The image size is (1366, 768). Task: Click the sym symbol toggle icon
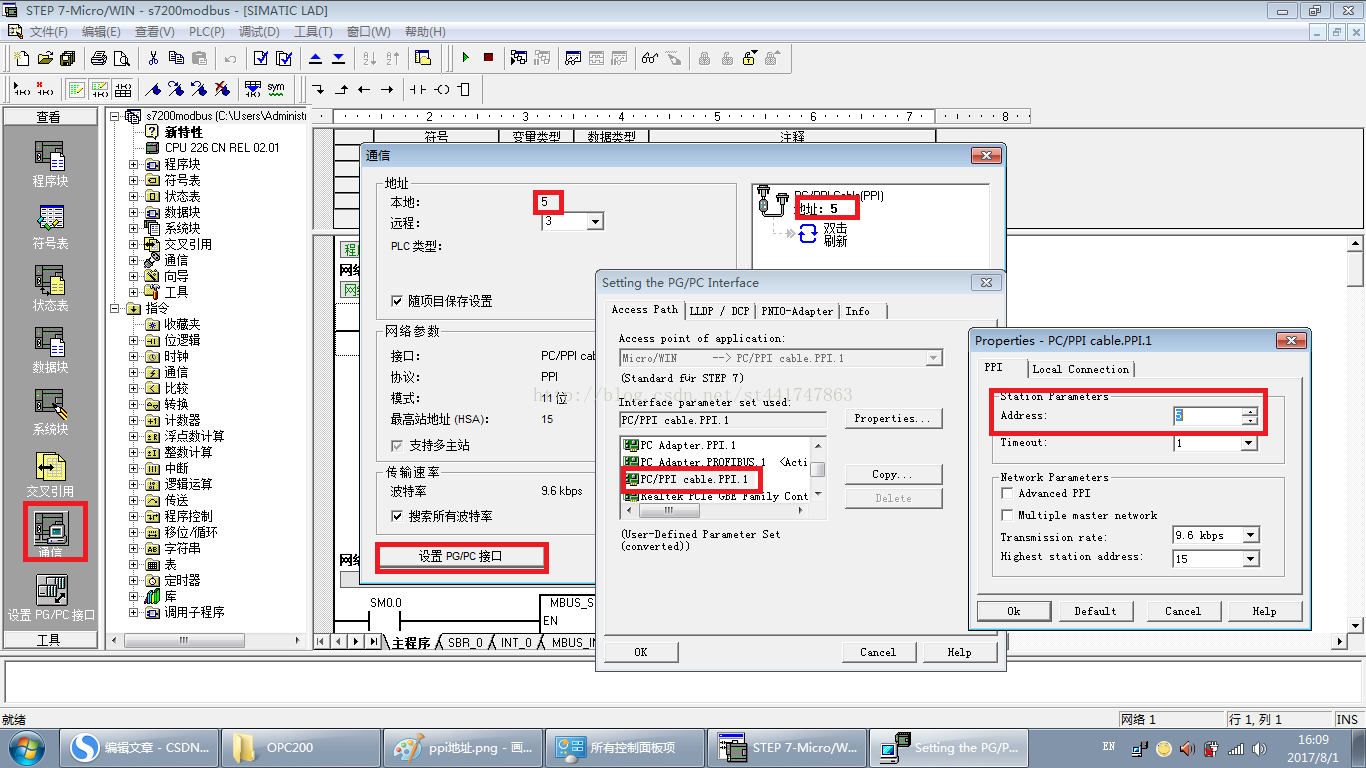[x=275, y=89]
